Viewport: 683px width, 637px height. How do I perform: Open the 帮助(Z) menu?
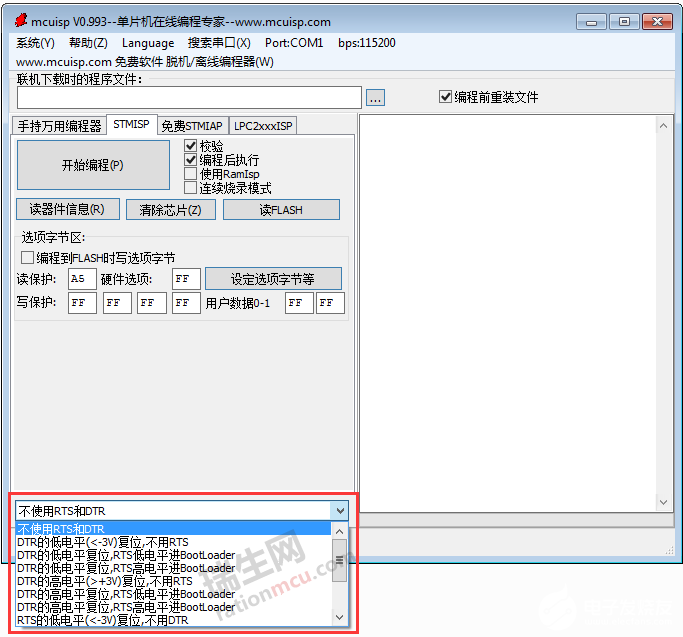[x=88, y=43]
